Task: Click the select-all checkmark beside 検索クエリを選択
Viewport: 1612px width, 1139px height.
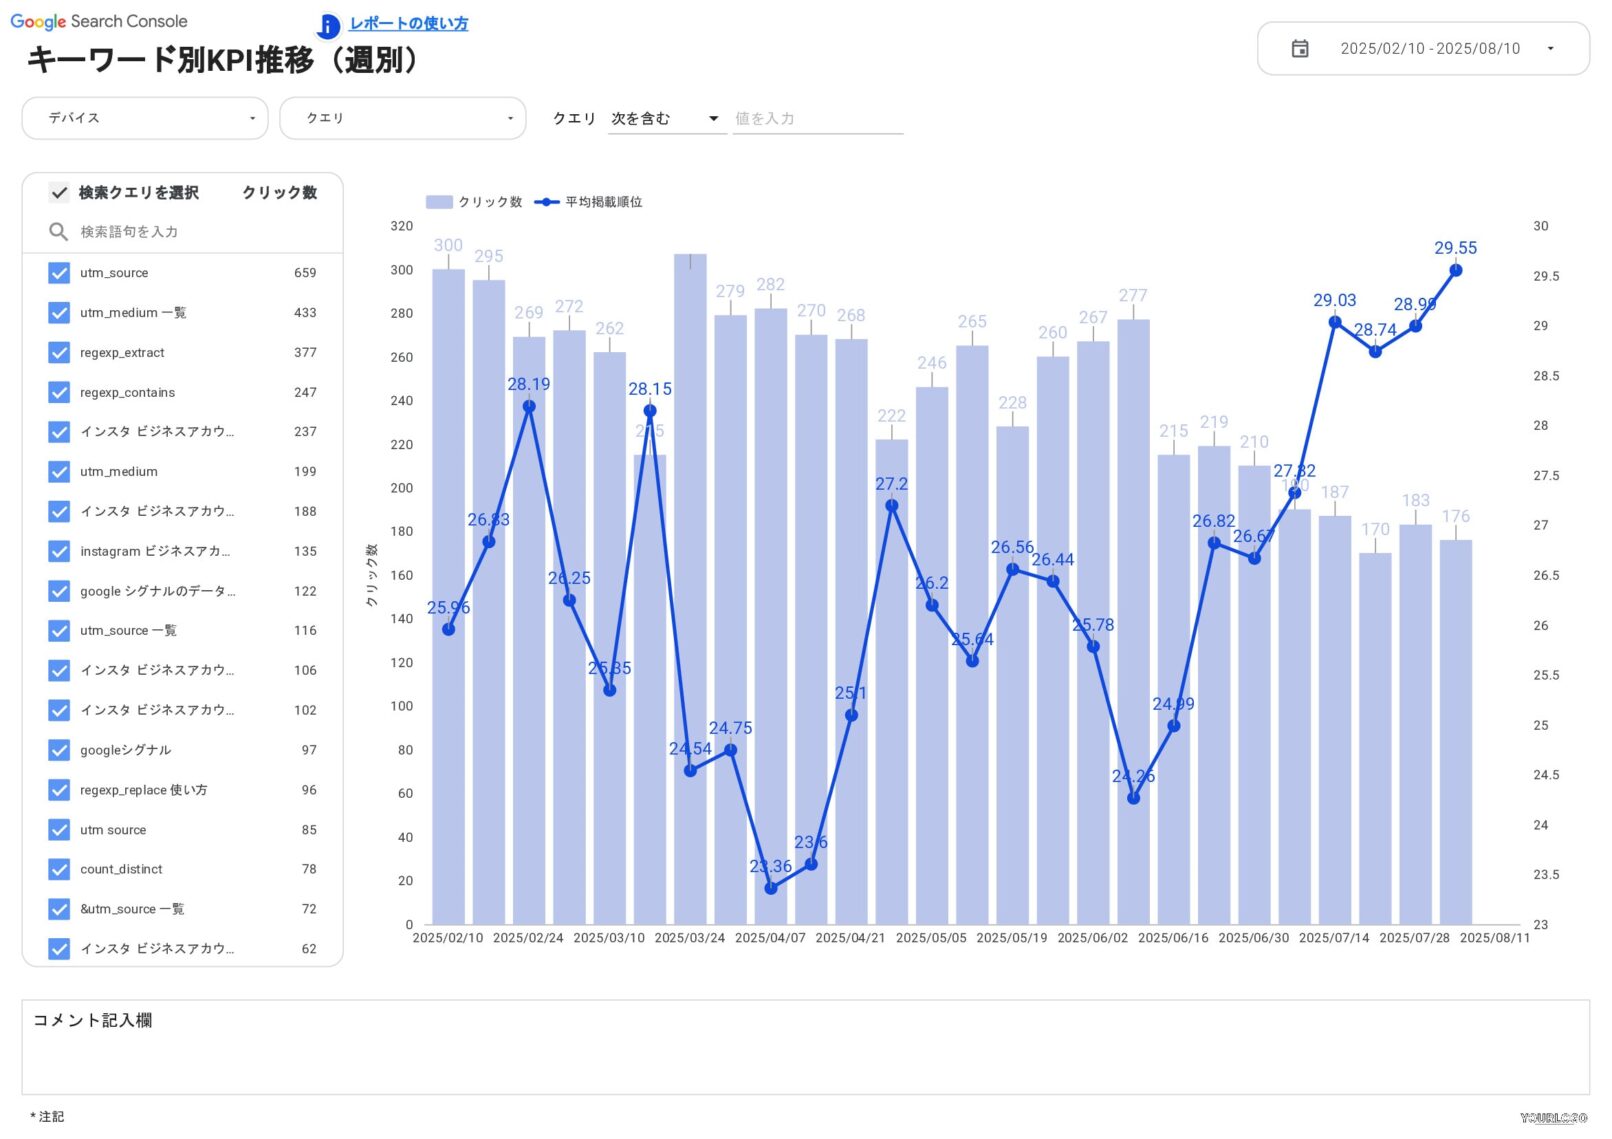Action: (59, 193)
